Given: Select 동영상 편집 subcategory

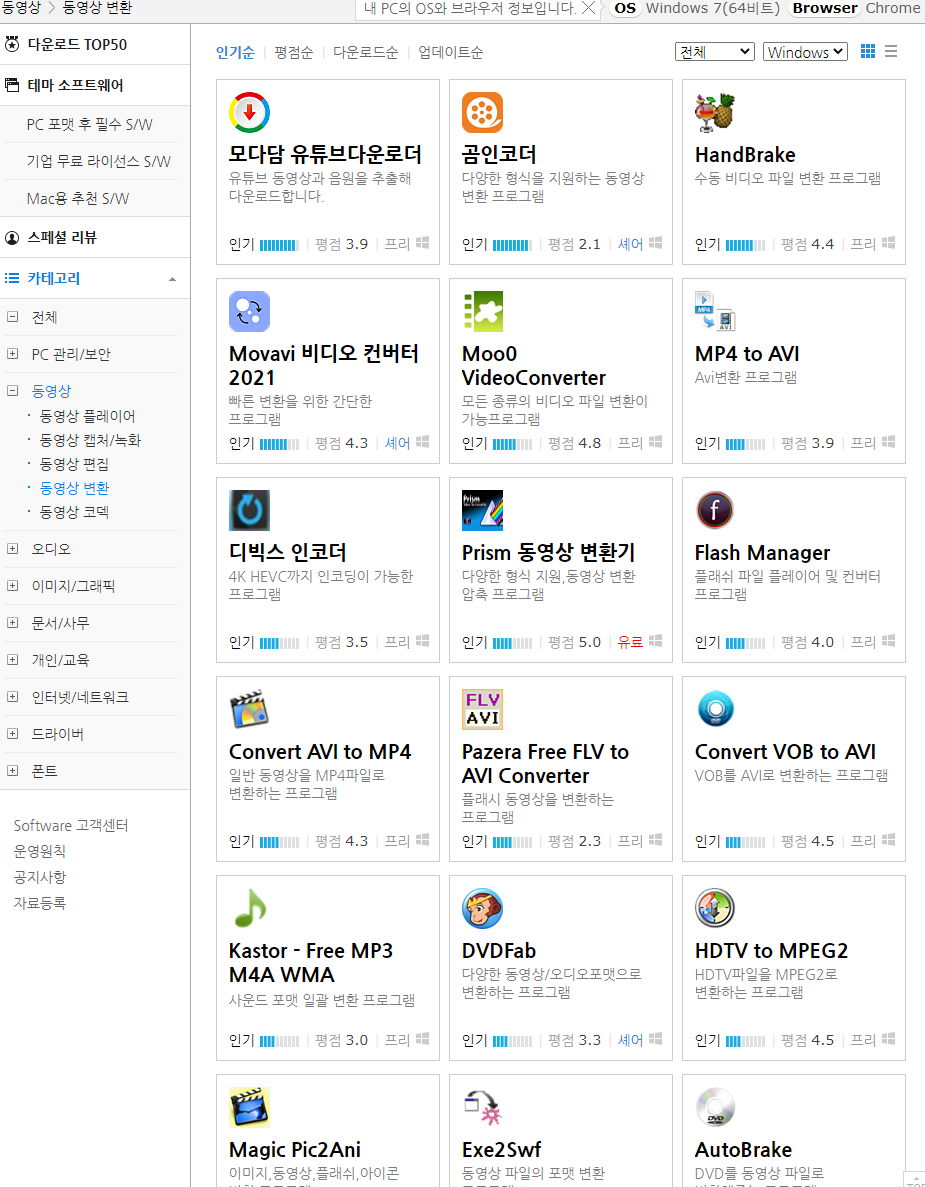Looking at the screenshot, I should tap(74, 464).
